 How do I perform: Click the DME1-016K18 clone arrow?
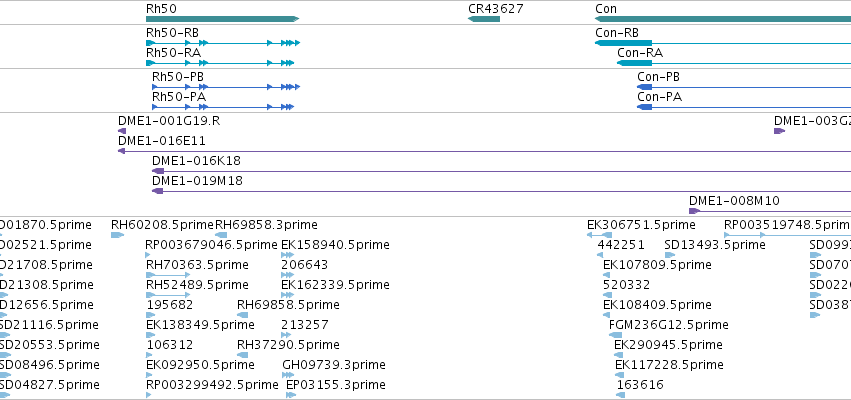(x=157, y=171)
